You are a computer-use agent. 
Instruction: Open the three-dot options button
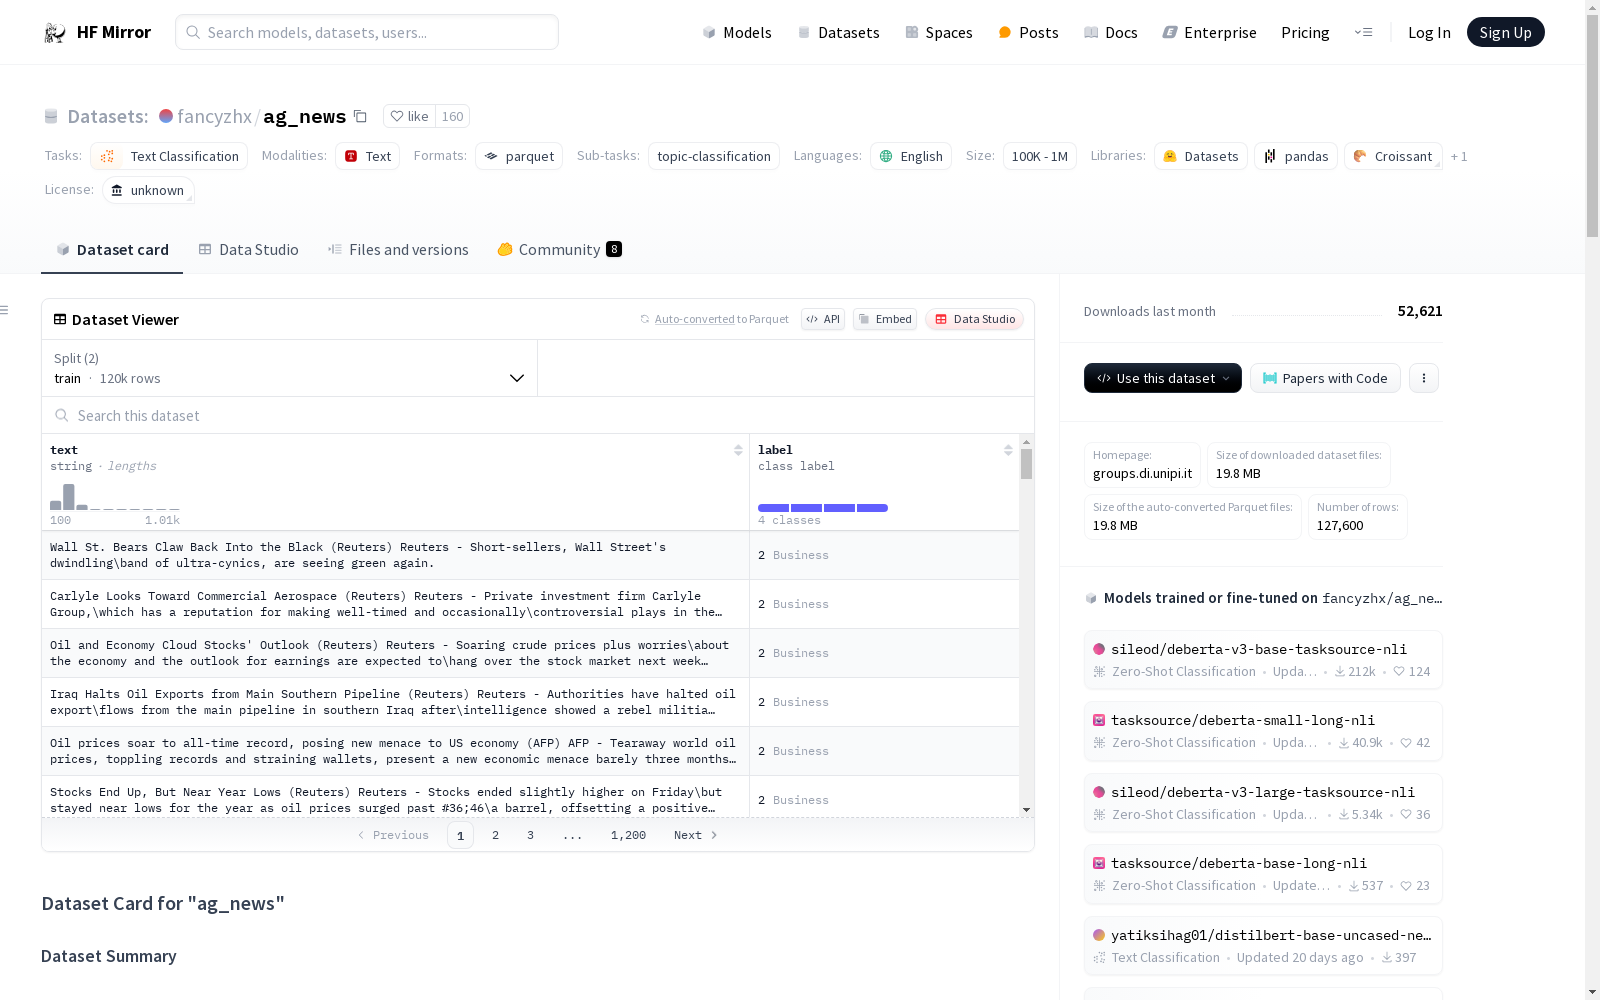(1424, 378)
